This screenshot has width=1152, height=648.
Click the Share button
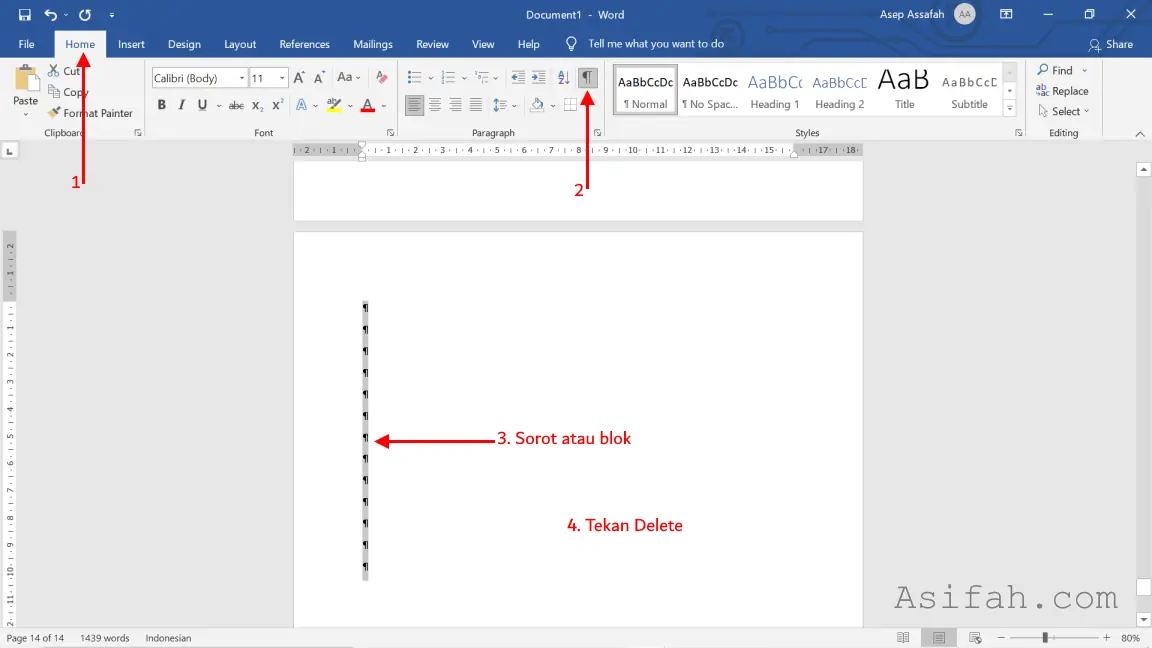tap(1111, 45)
